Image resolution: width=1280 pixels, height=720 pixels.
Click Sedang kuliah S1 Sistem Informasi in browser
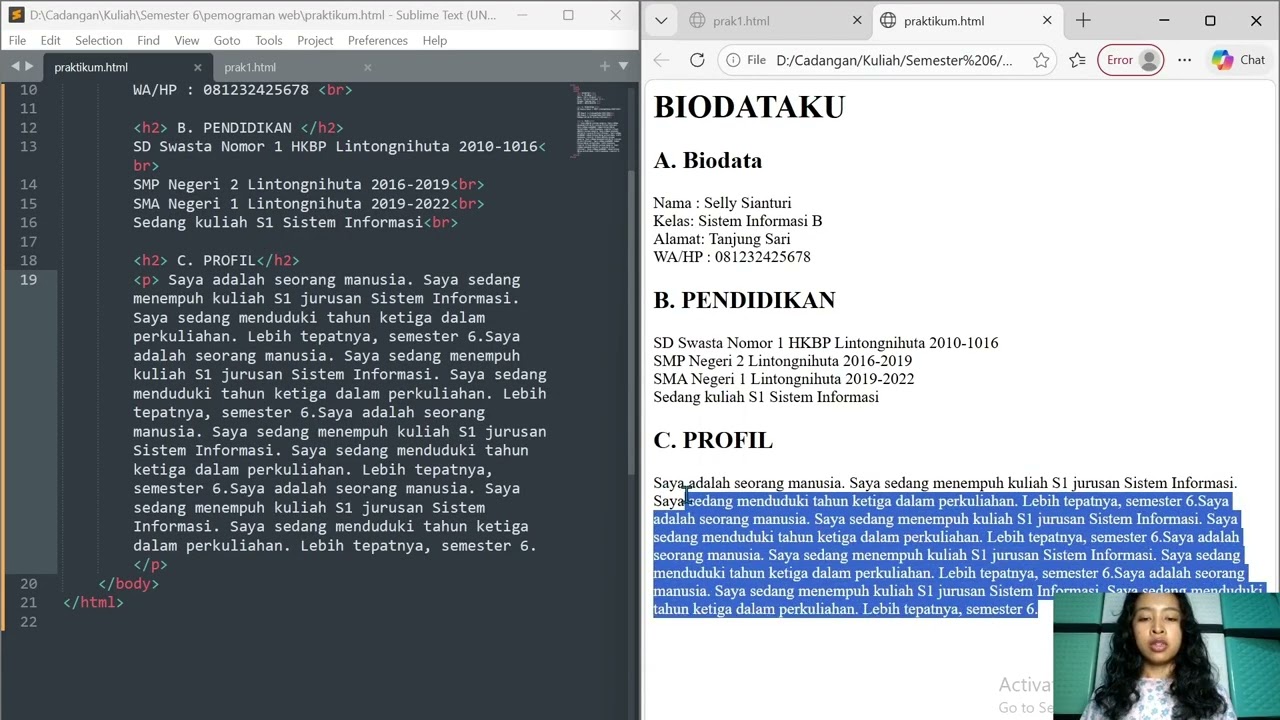766,397
